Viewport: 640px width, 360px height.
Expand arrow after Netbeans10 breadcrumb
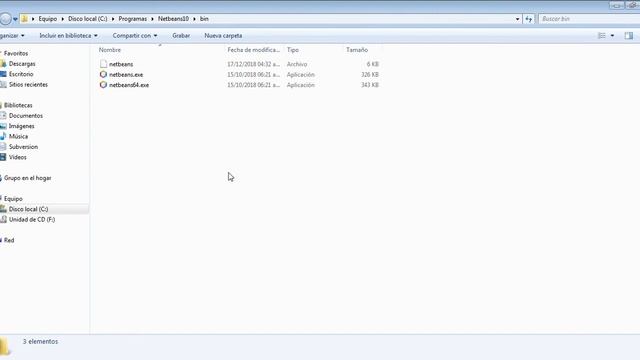coord(194,19)
